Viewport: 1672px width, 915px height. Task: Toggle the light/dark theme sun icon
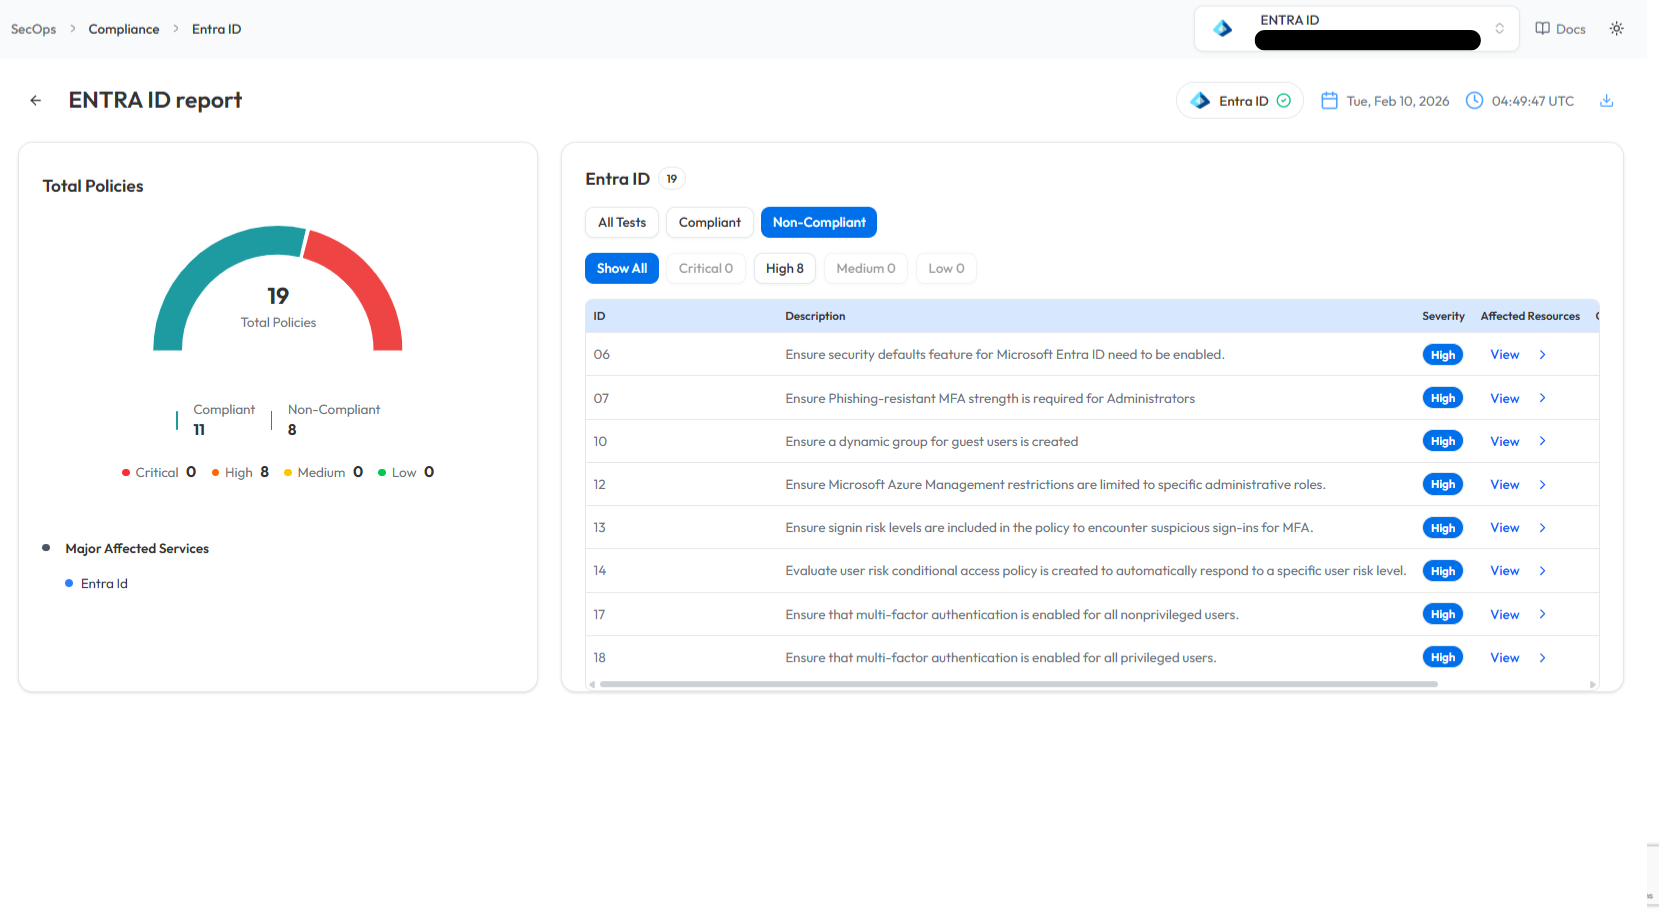click(x=1616, y=29)
